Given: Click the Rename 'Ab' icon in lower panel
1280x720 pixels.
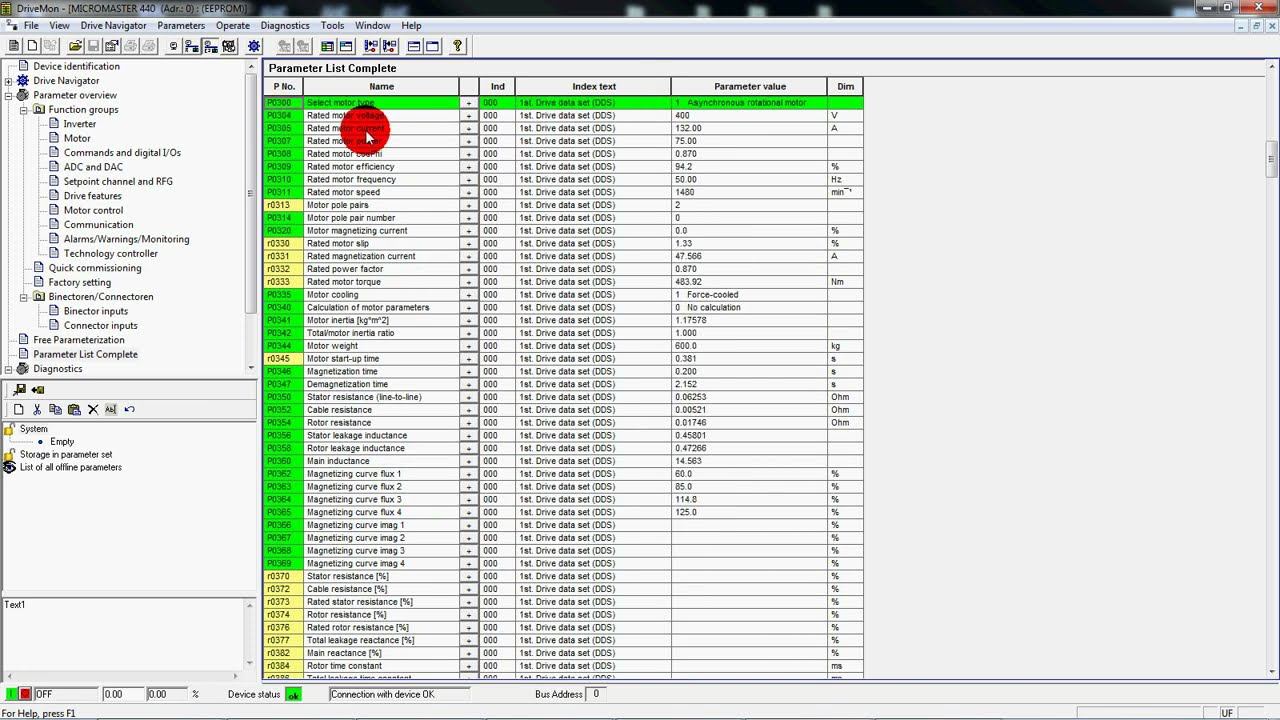Looking at the screenshot, I should [110, 409].
